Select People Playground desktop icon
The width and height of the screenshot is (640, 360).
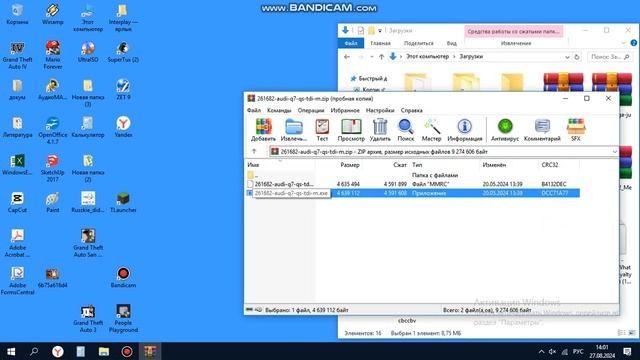click(123, 319)
